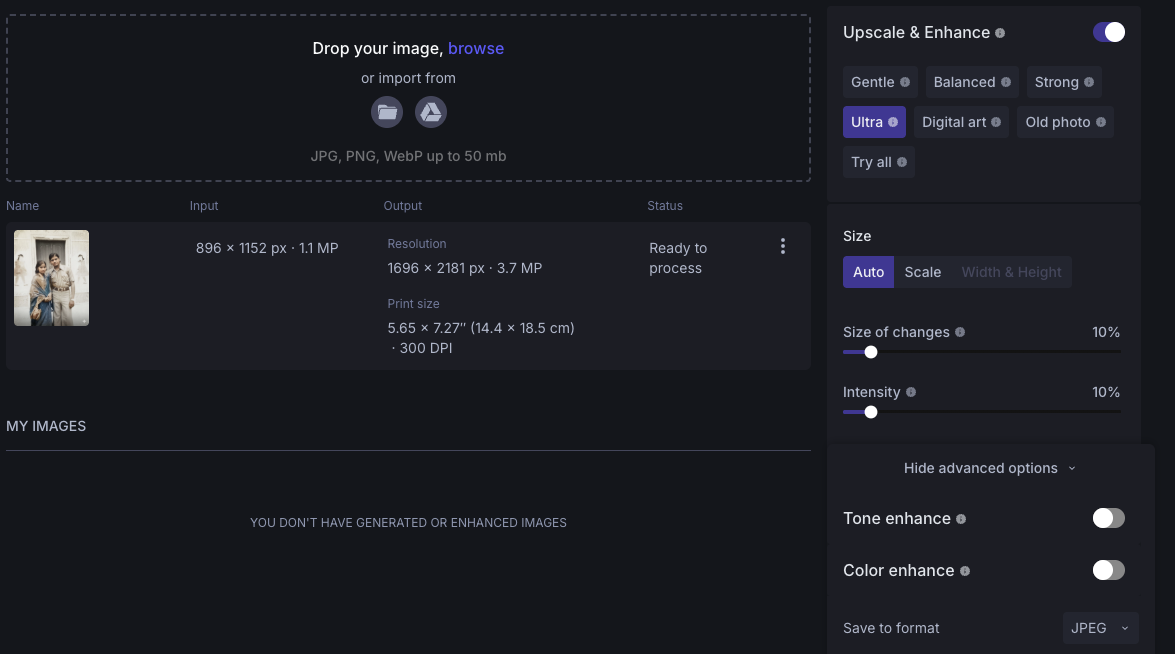Open the JPEG save format dropdown
This screenshot has height=654, width=1175.
[1099, 628]
